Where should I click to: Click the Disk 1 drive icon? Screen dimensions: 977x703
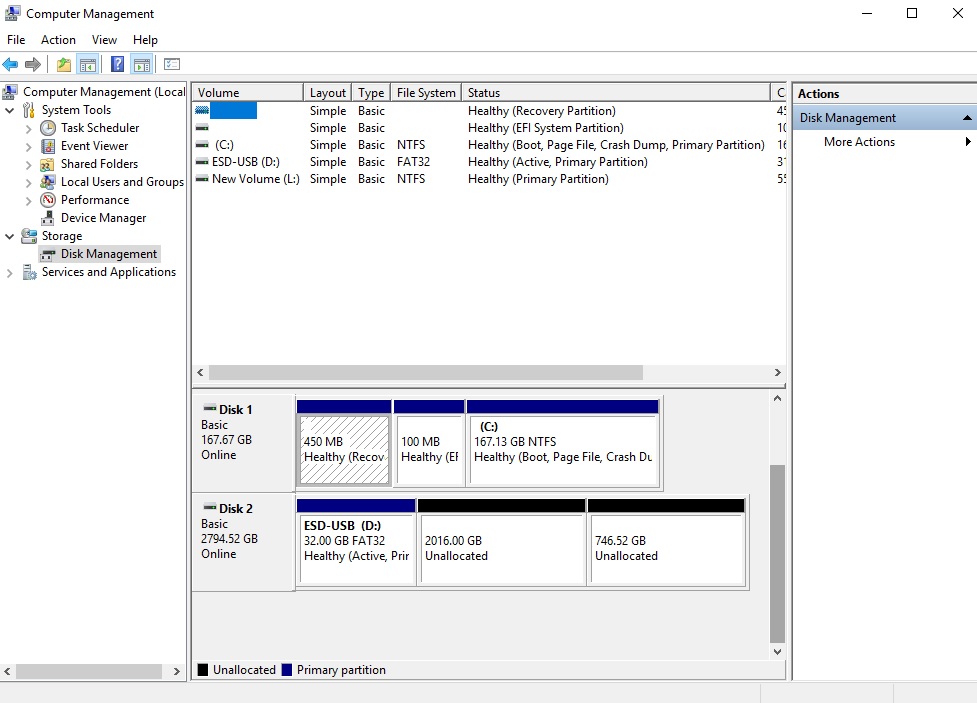(x=210, y=408)
